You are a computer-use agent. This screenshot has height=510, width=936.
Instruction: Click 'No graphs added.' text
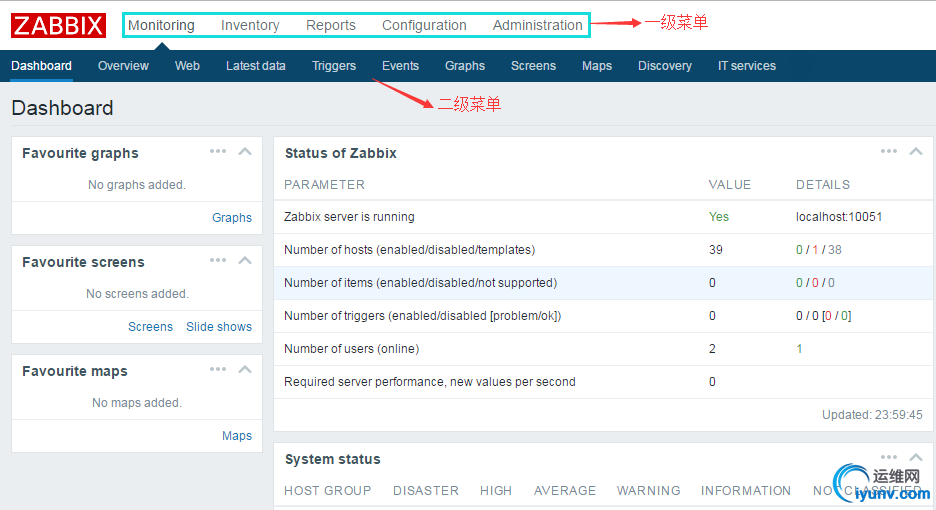137,185
